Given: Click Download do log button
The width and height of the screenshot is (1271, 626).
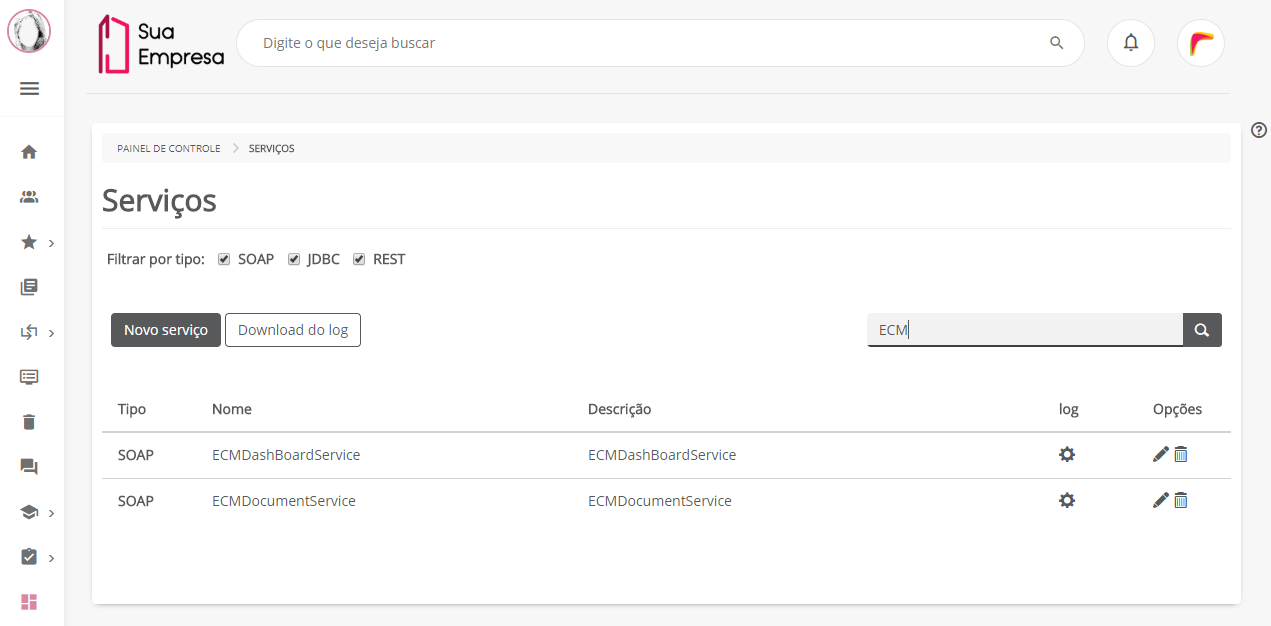Looking at the screenshot, I should point(293,330).
